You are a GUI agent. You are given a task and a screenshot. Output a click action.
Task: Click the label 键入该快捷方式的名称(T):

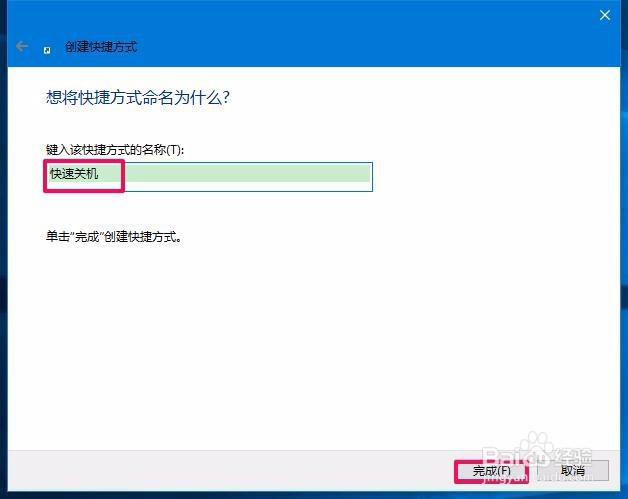click(115, 150)
